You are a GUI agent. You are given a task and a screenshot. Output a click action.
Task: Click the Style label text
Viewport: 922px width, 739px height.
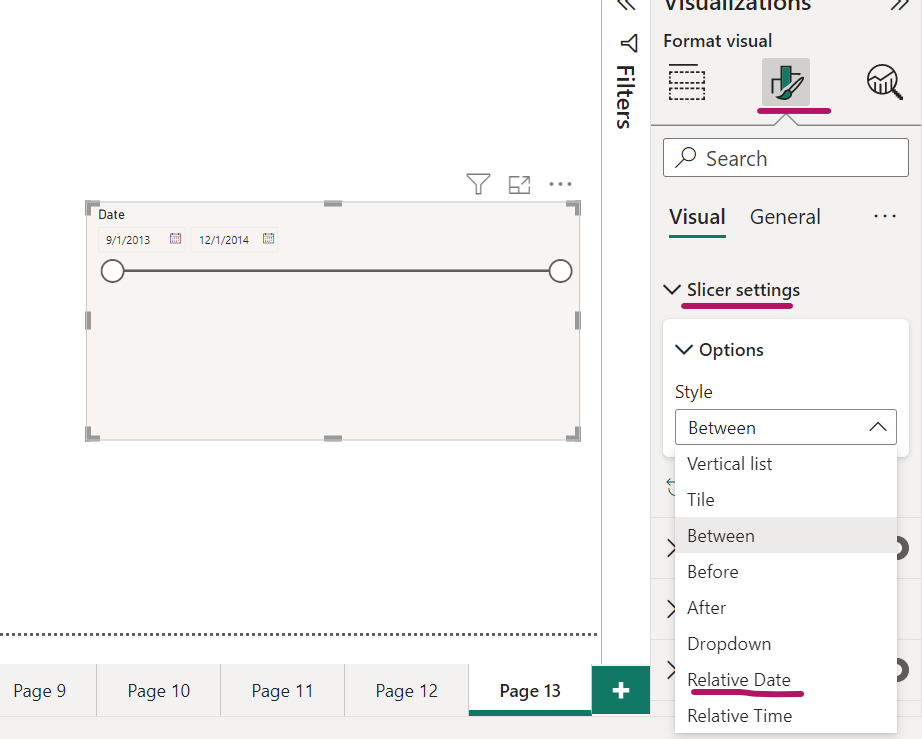[693, 392]
